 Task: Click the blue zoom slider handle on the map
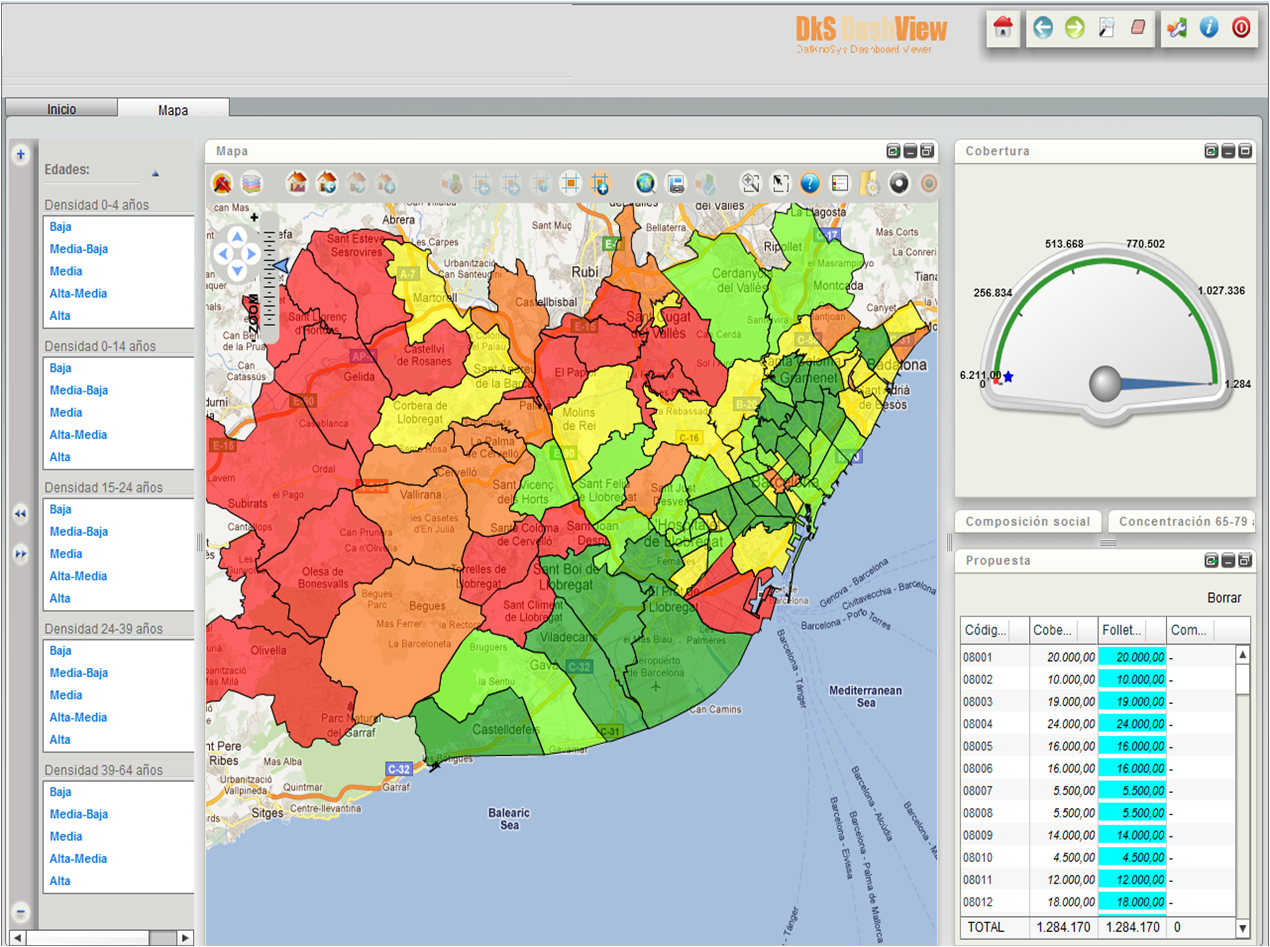pos(280,265)
